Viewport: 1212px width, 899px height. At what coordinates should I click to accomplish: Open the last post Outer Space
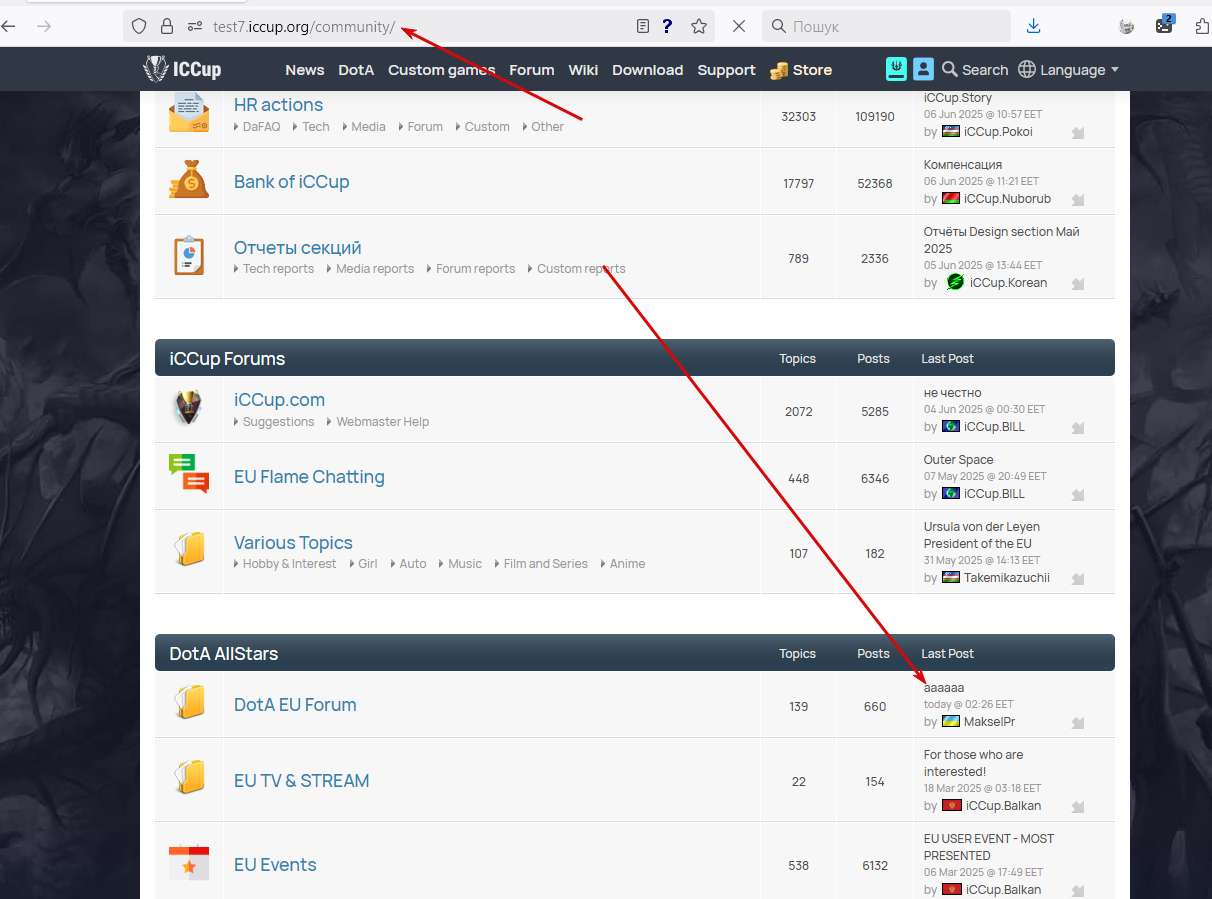tap(959, 460)
